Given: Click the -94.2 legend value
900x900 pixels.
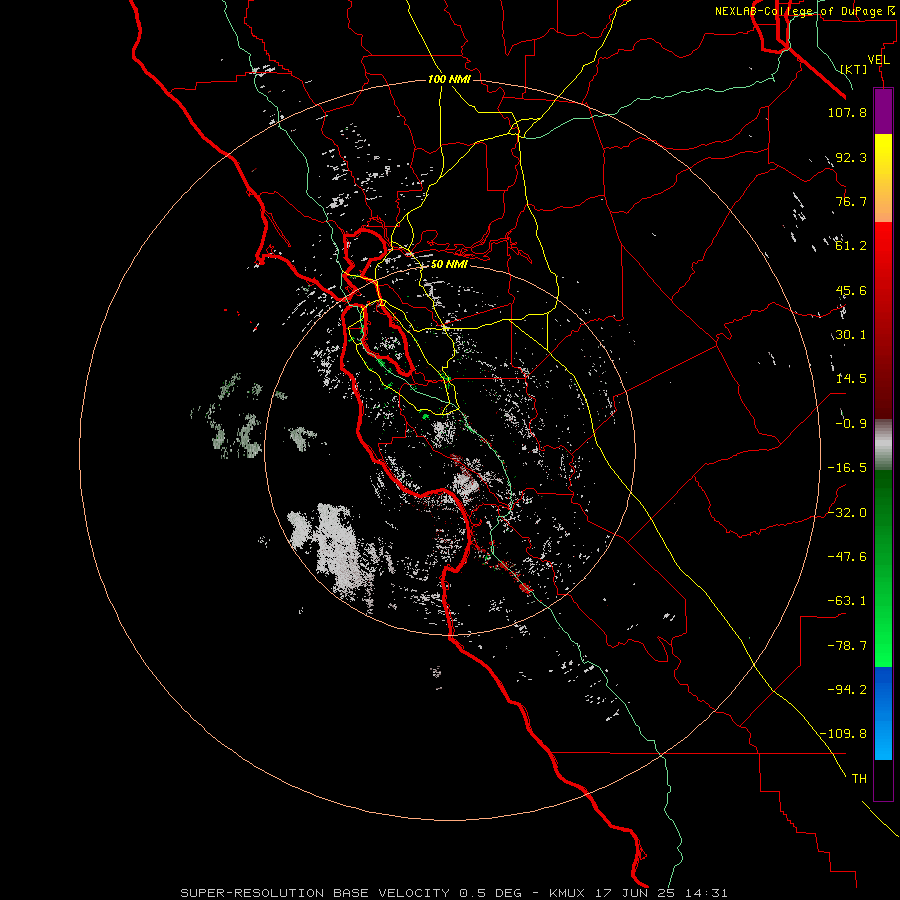Looking at the screenshot, I should pos(847,690).
